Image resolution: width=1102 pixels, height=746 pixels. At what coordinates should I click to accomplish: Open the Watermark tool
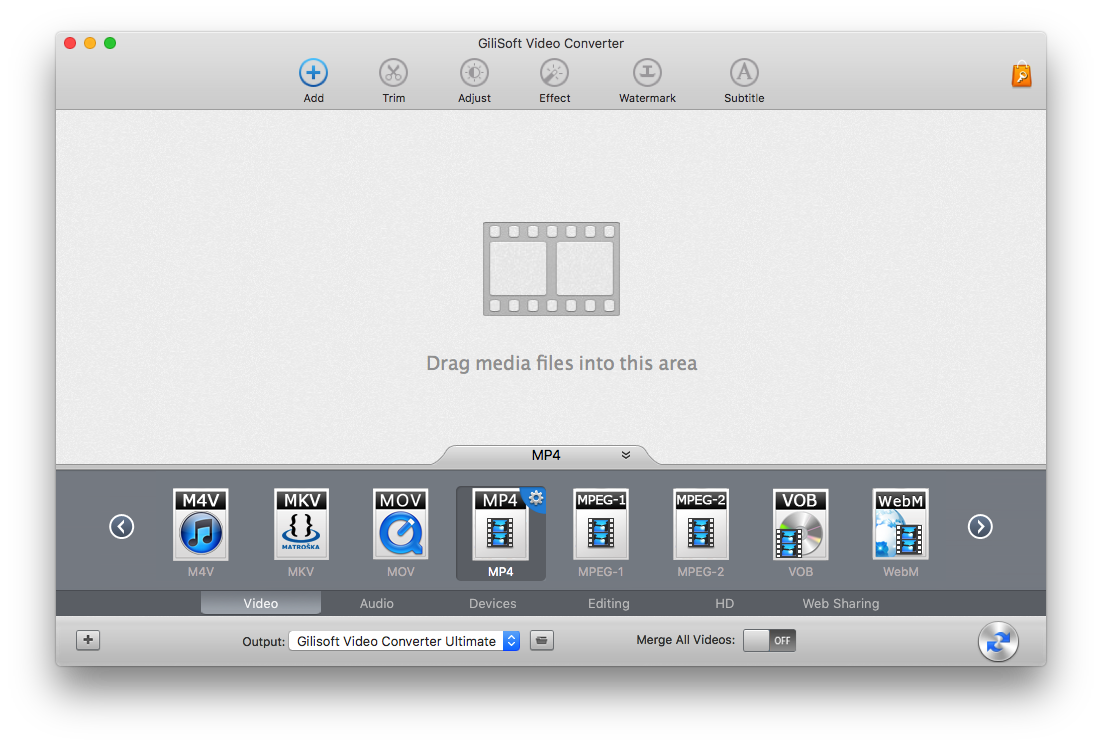coord(647,81)
